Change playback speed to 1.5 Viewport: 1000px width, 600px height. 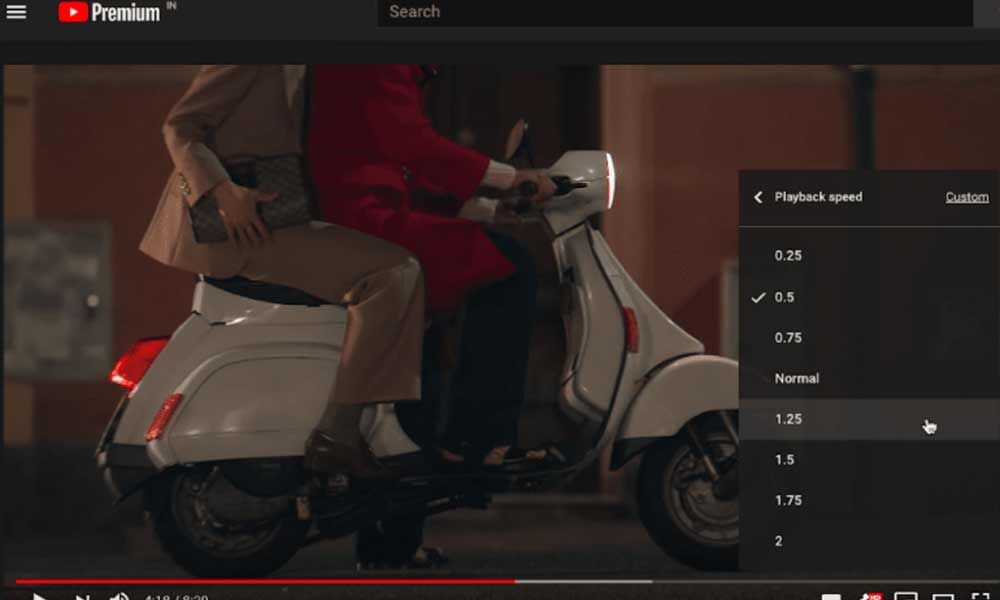tap(784, 460)
